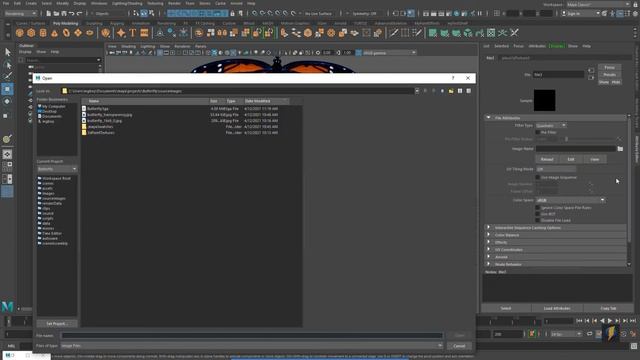Enable the Pre Filter checkbox
This screenshot has width=640, height=360.
tap(538, 132)
